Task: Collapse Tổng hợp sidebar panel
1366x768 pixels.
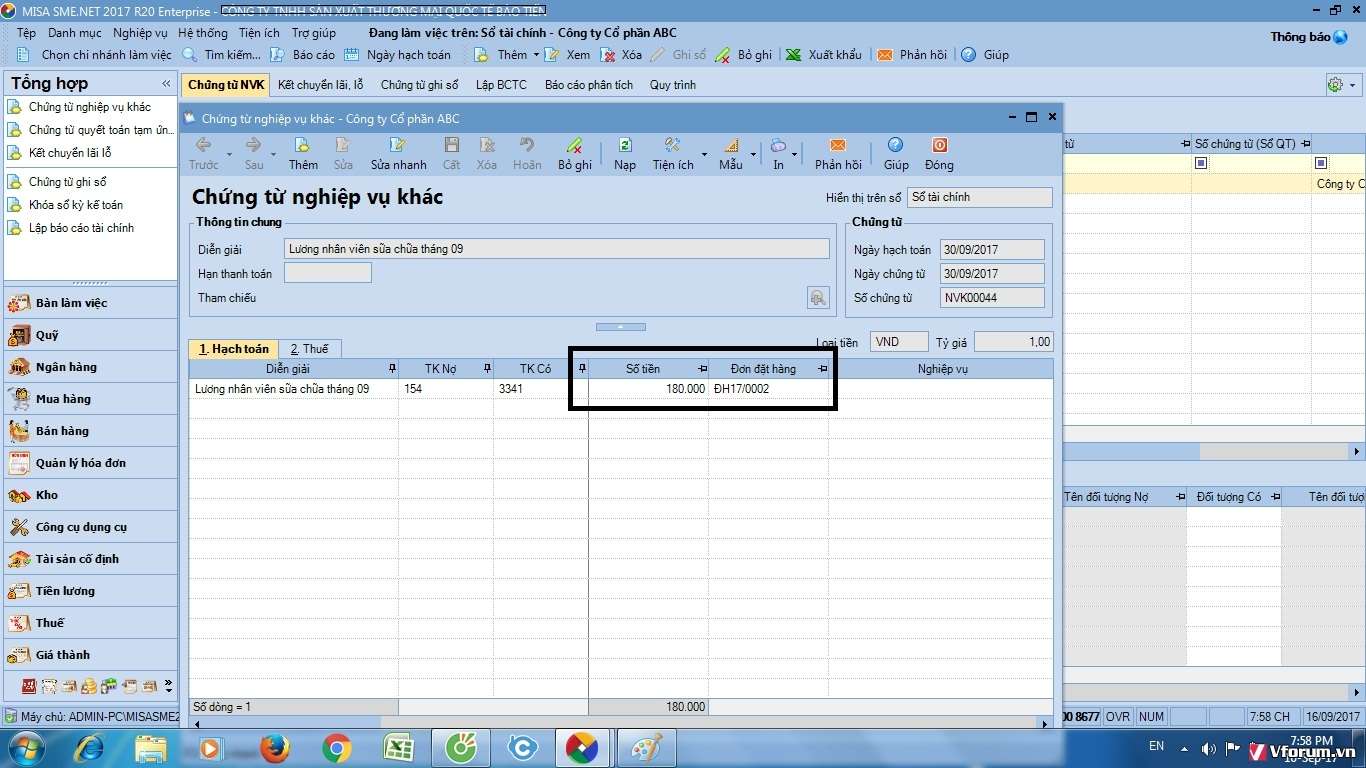Action: (166, 84)
